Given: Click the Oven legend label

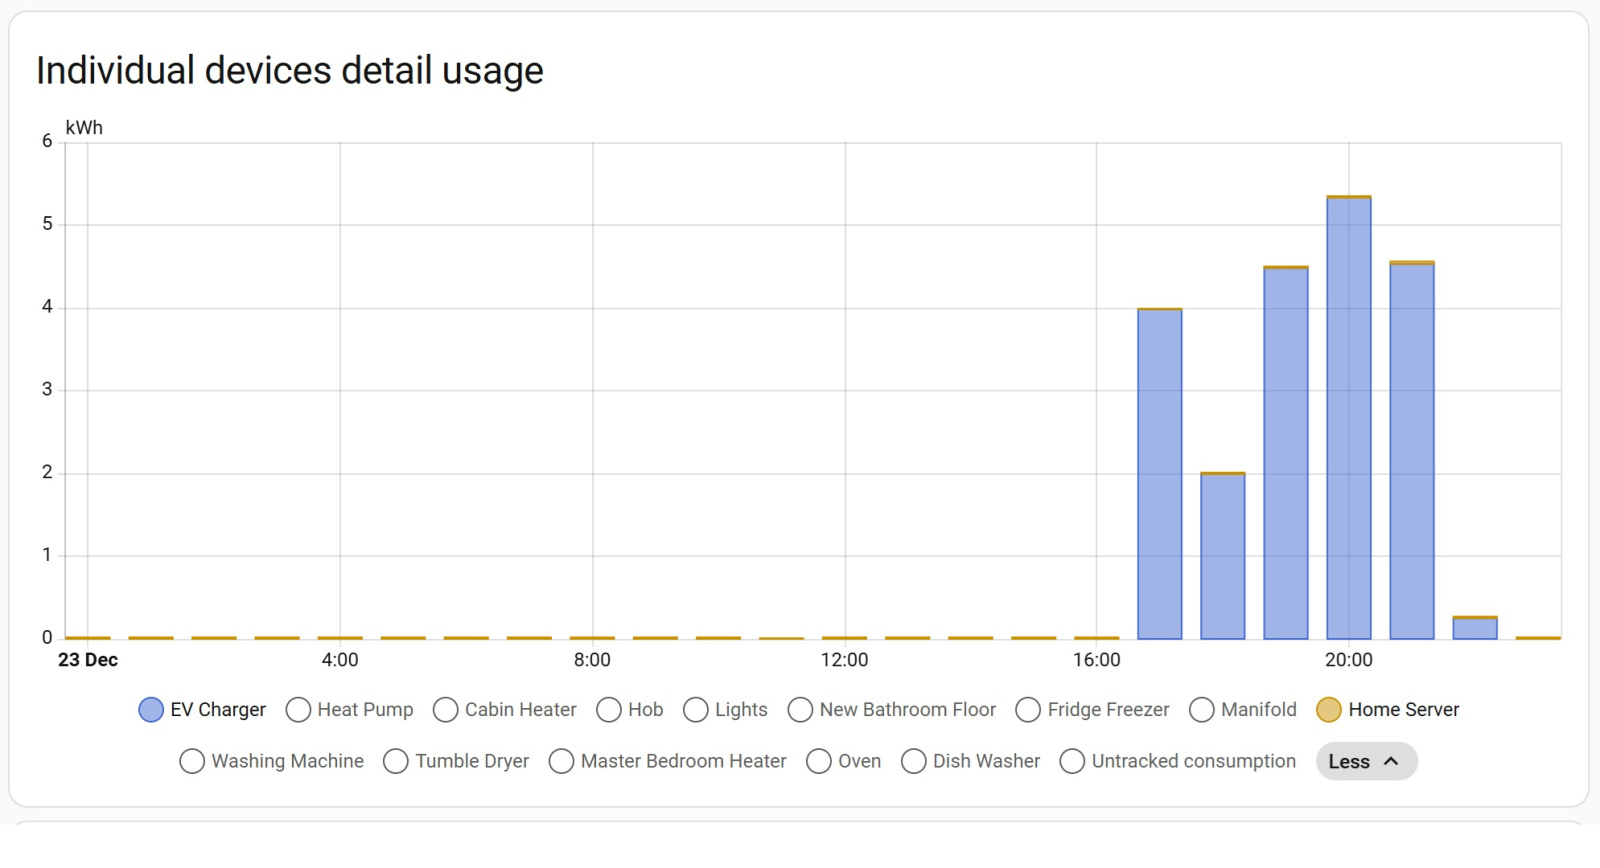Looking at the screenshot, I should 859,762.
